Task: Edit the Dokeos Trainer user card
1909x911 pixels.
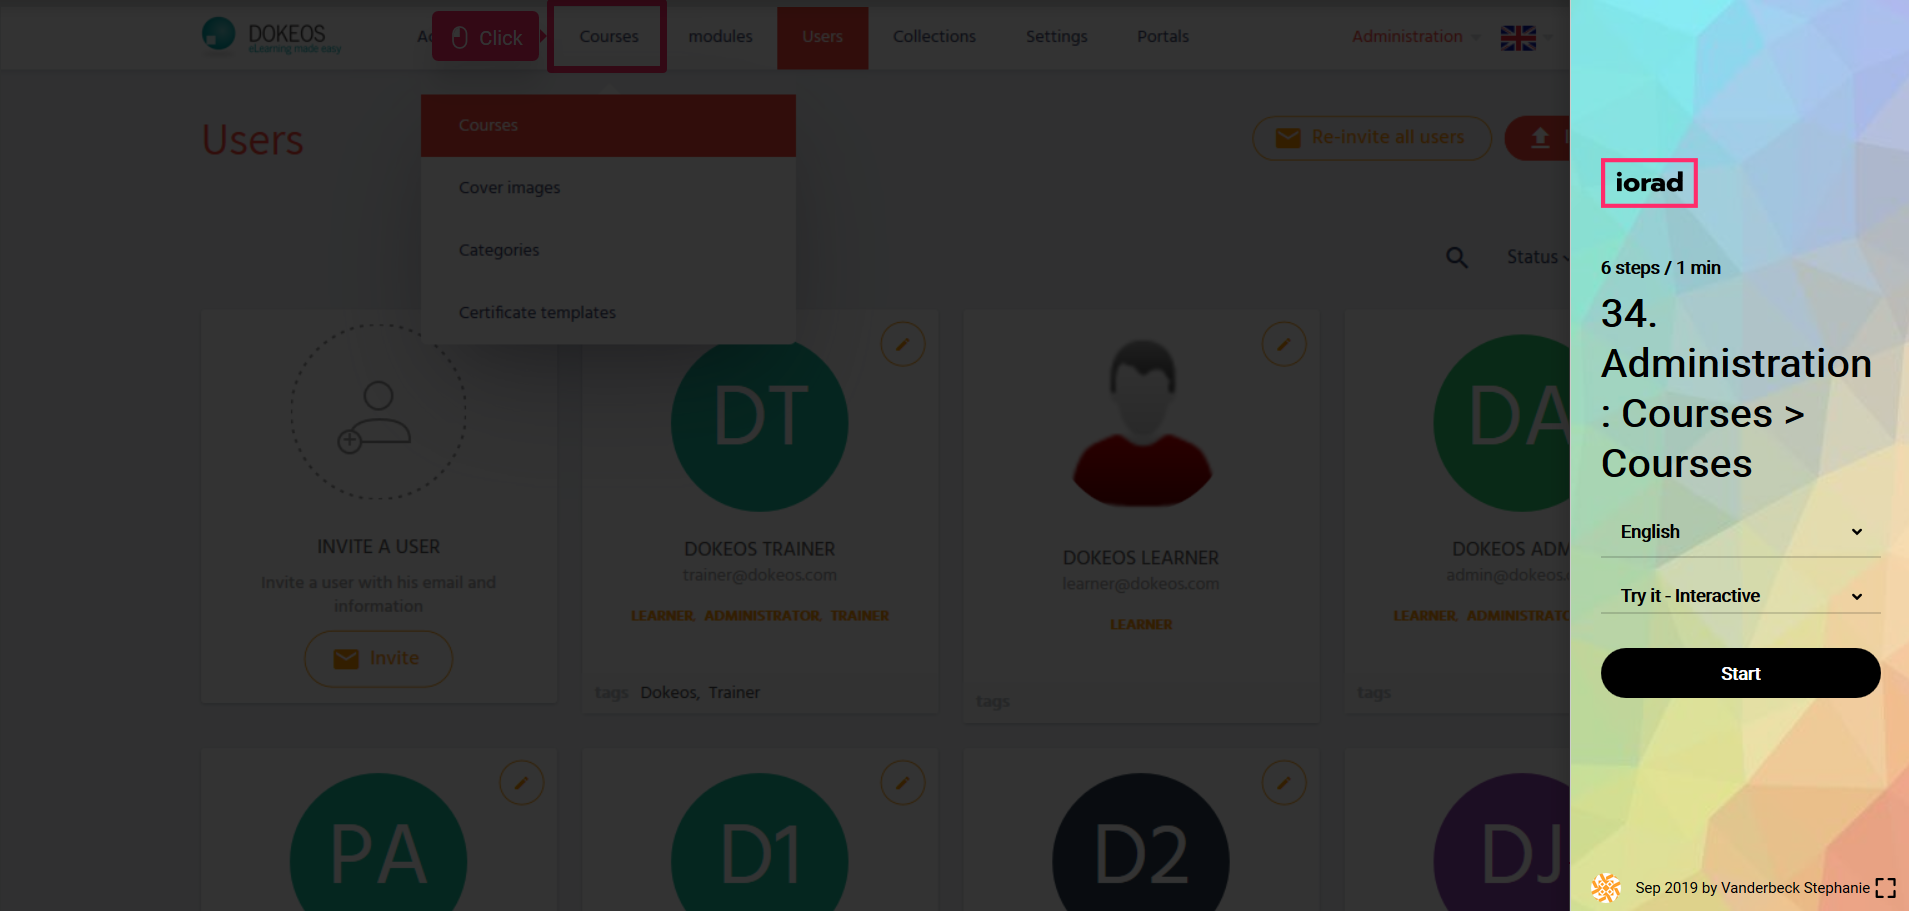Action: pos(902,344)
